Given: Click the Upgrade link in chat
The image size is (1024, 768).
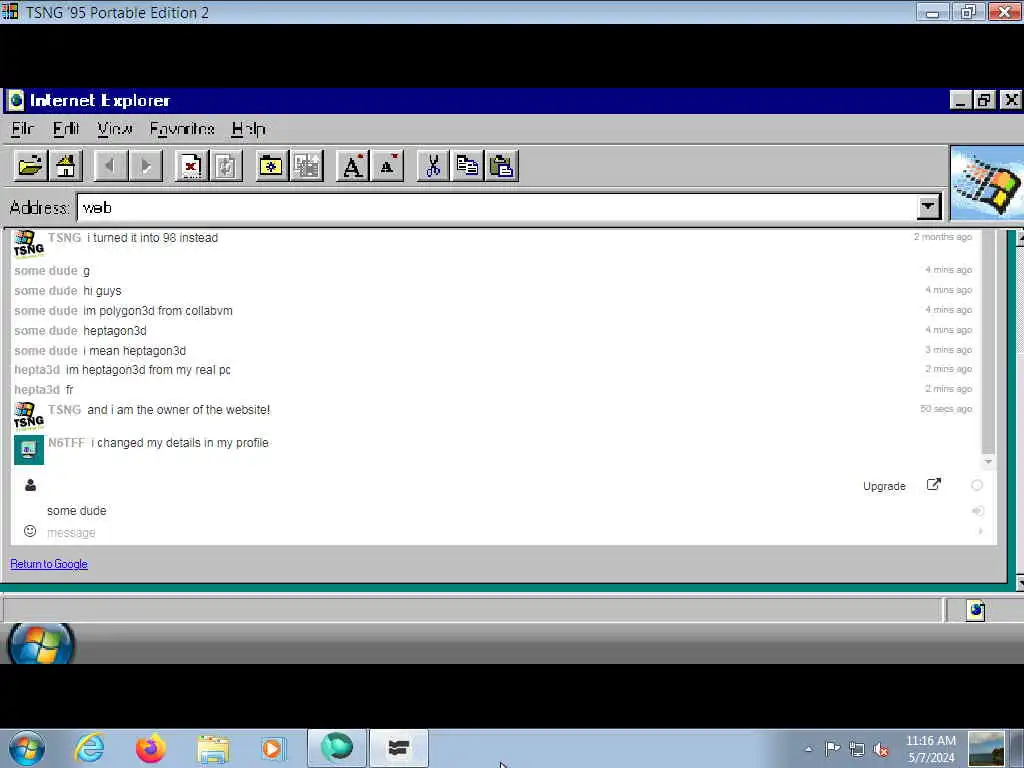Looking at the screenshot, I should pyautogui.click(x=884, y=486).
